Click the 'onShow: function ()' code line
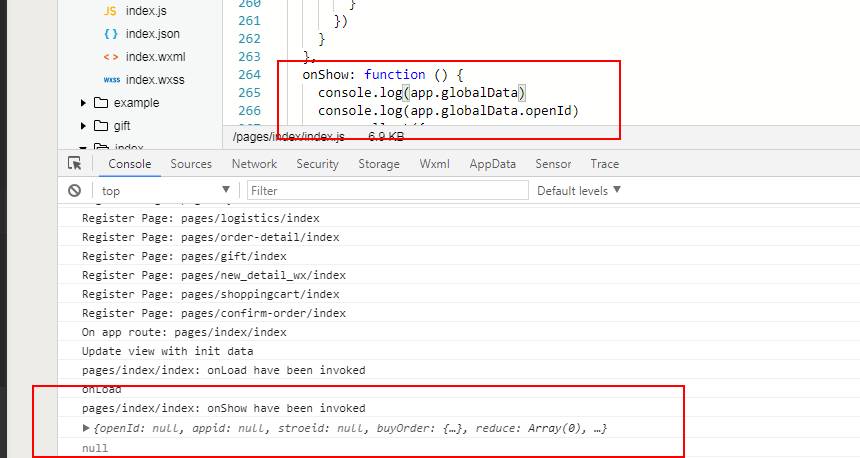 [383, 75]
